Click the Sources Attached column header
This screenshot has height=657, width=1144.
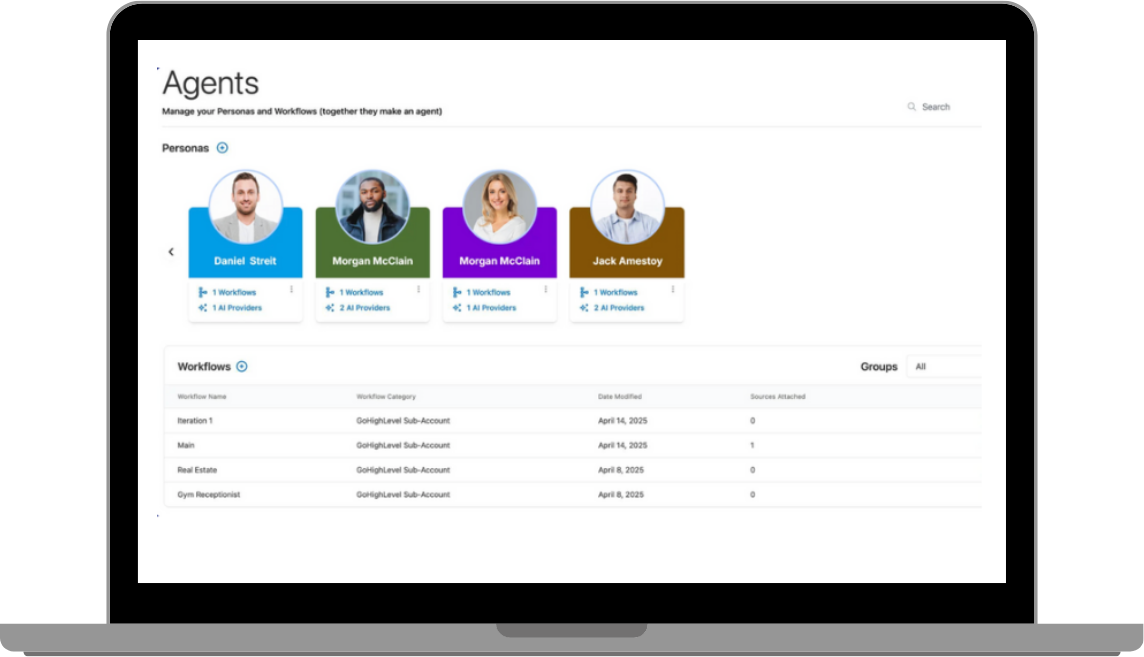tap(777, 397)
